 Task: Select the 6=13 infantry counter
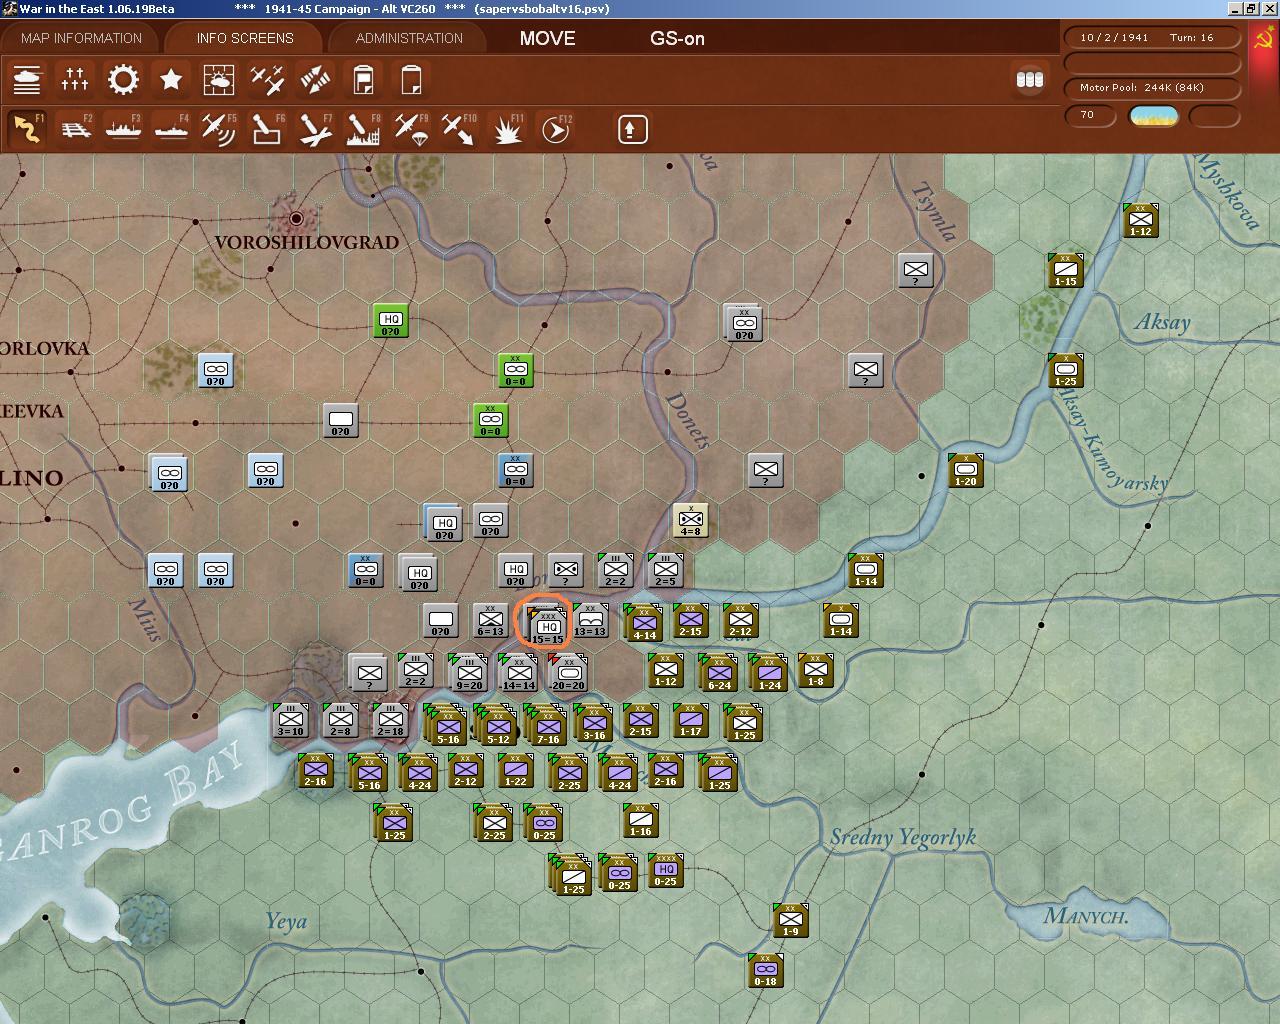[x=490, y=621]
